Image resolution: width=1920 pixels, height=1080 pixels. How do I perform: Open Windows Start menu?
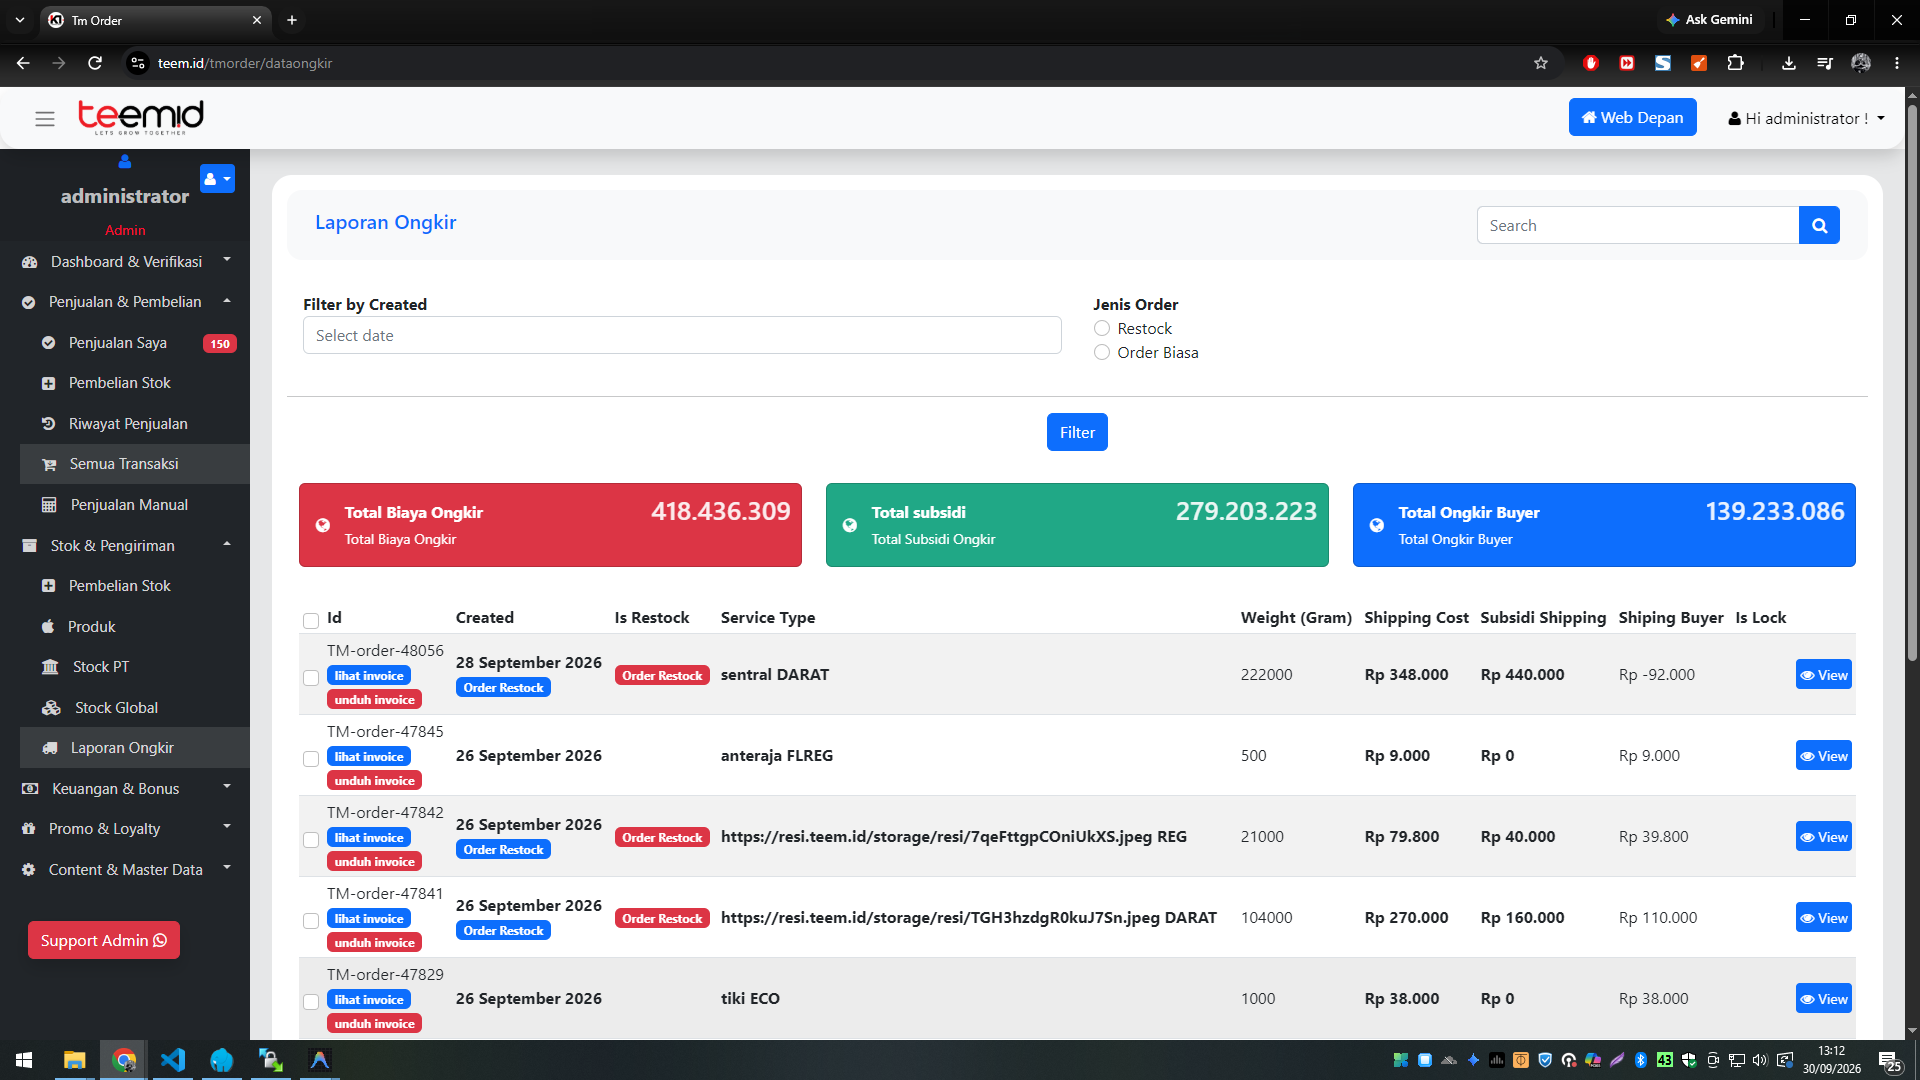point(24,1060)
